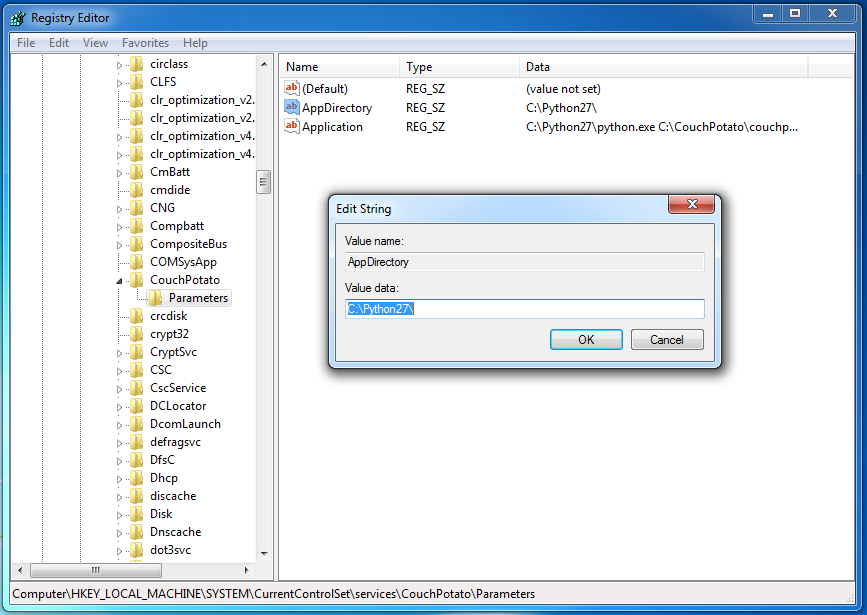Click the Value data input field

(x=525, y=309)
